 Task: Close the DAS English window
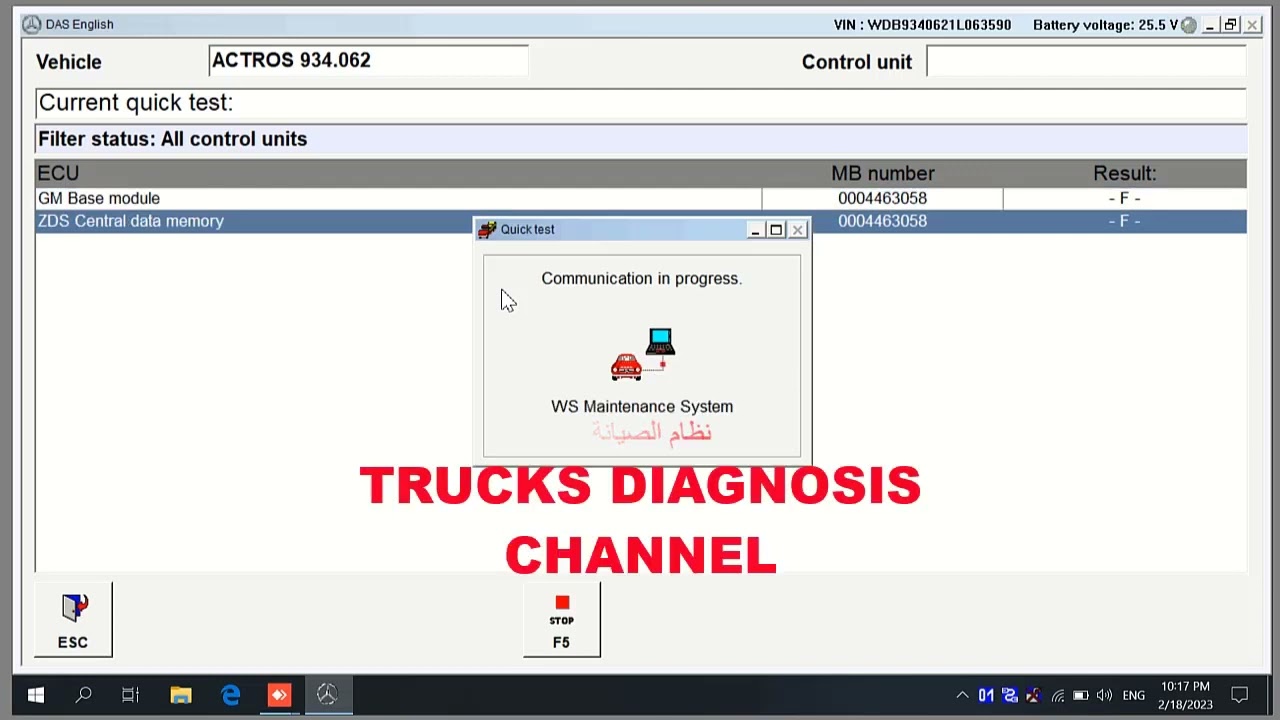pyautogui.click(x=1252, y=25)
